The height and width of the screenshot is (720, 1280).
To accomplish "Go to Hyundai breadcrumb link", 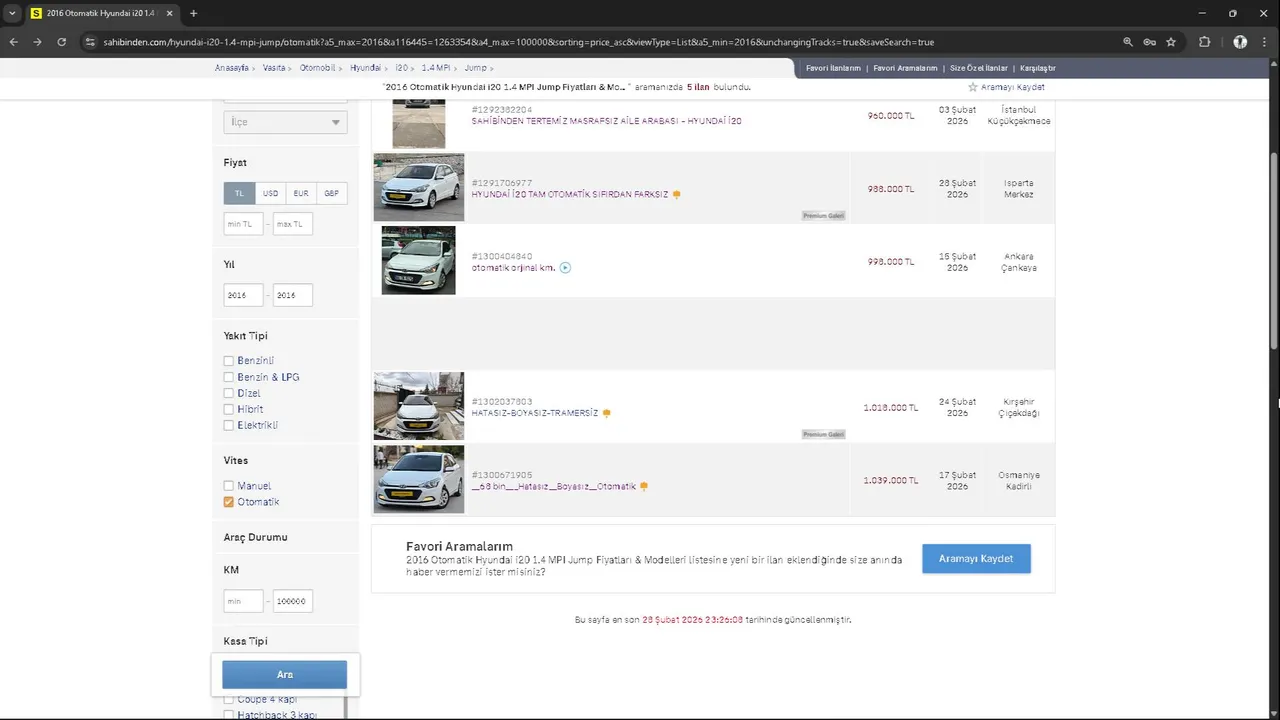I will click(366, 68).
